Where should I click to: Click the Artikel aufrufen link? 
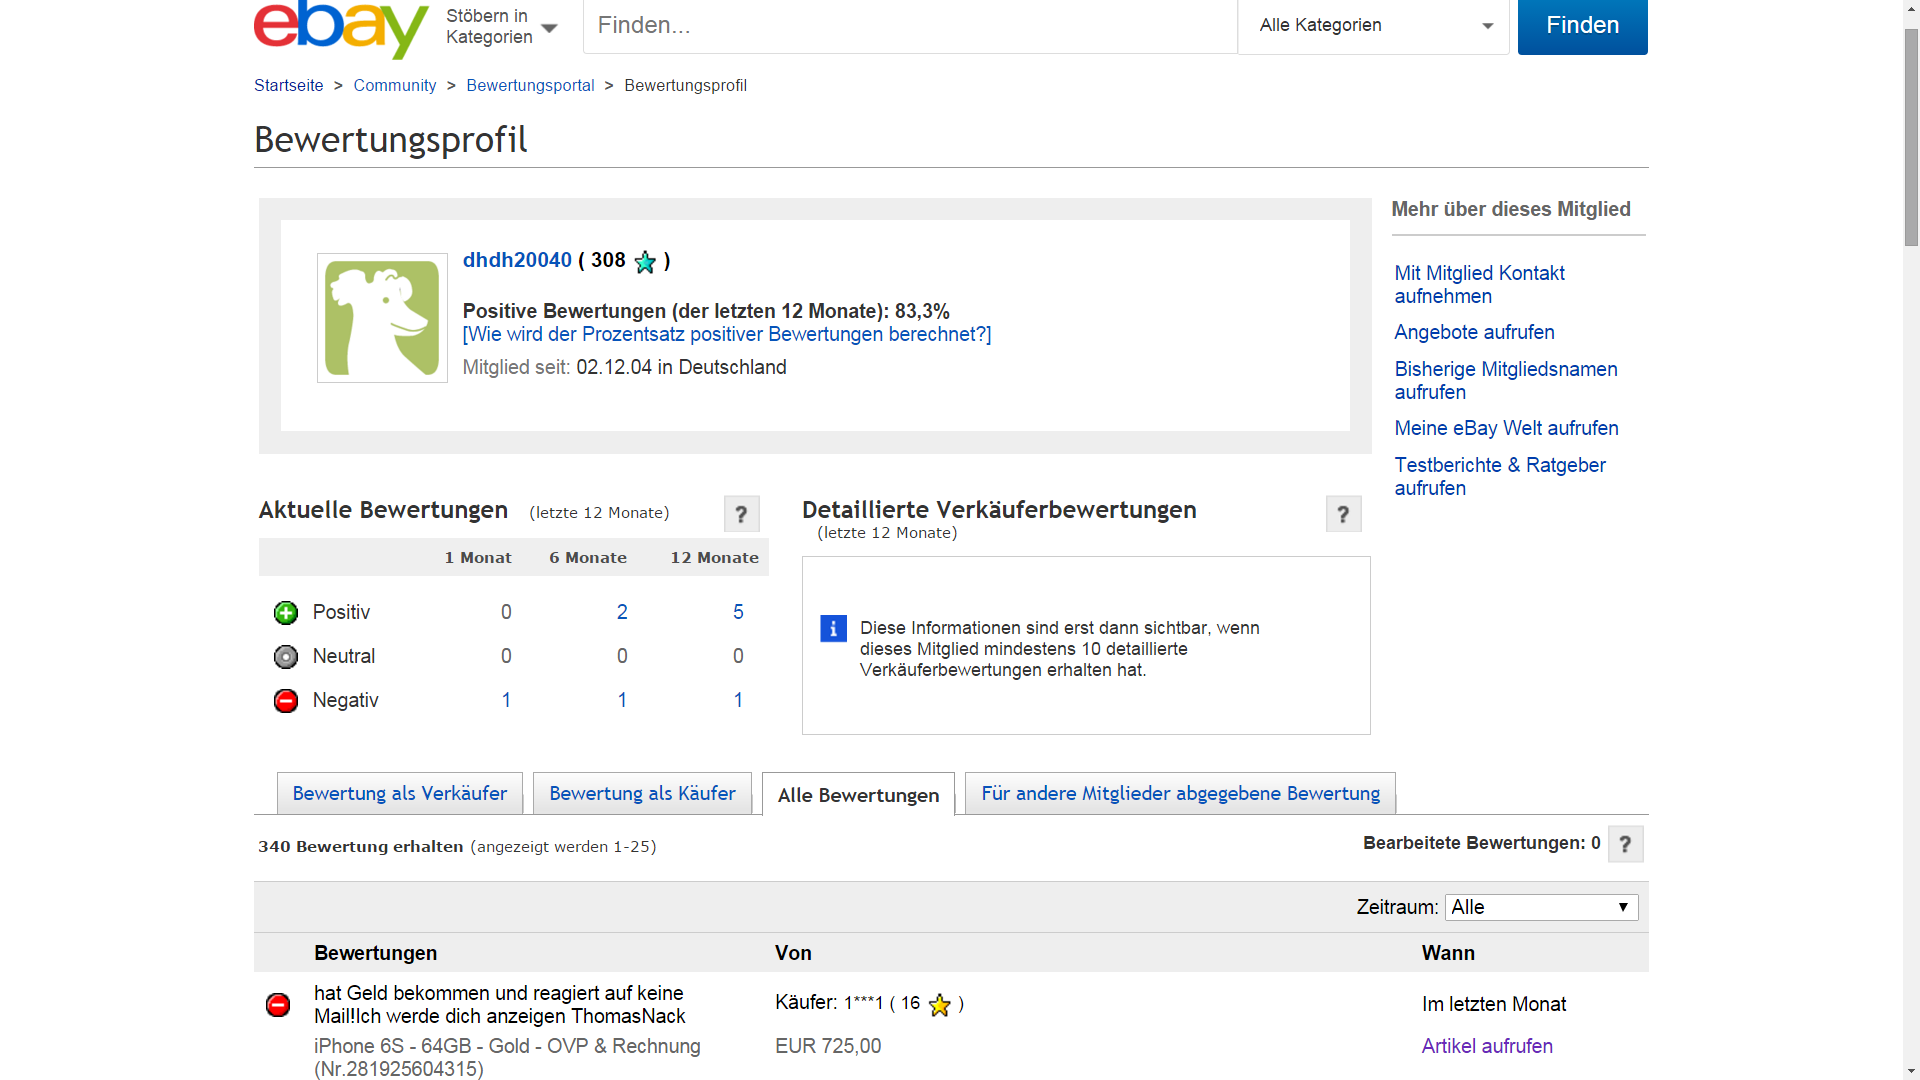tap(1487, 1046)
